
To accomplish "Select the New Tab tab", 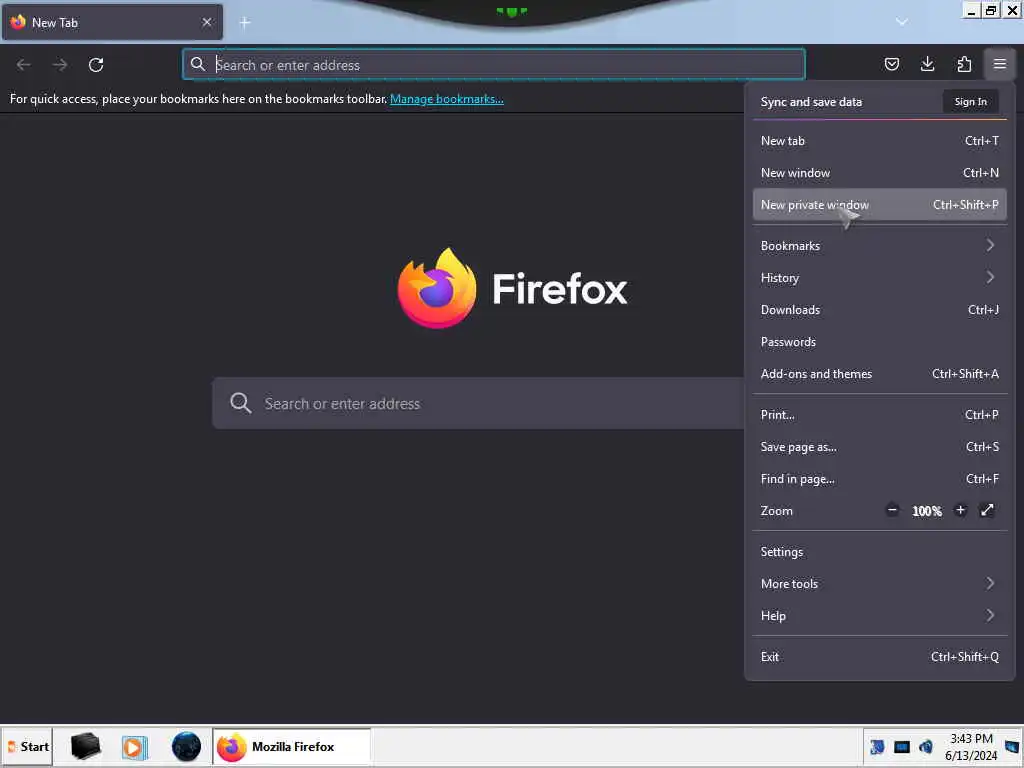I will (x=112, y=22).
